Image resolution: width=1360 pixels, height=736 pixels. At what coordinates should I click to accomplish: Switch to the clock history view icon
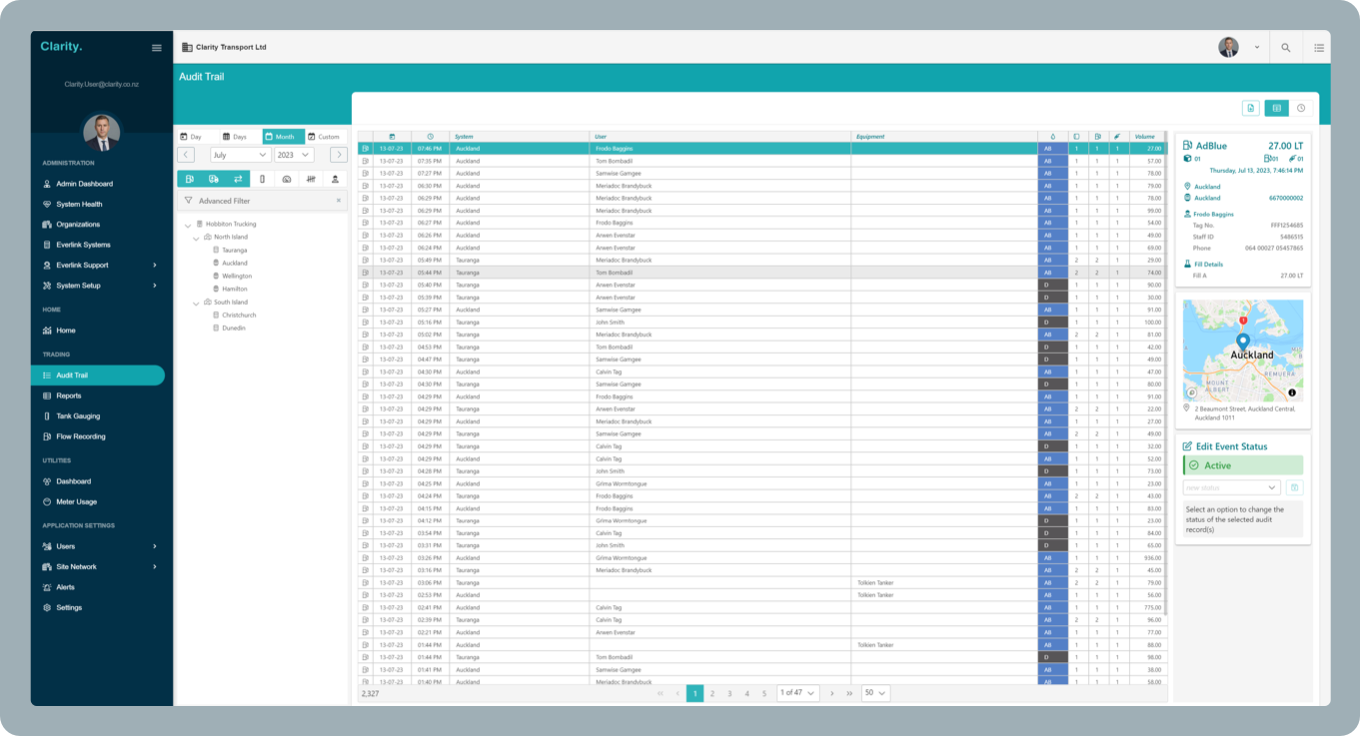(x=1301, y=108)
